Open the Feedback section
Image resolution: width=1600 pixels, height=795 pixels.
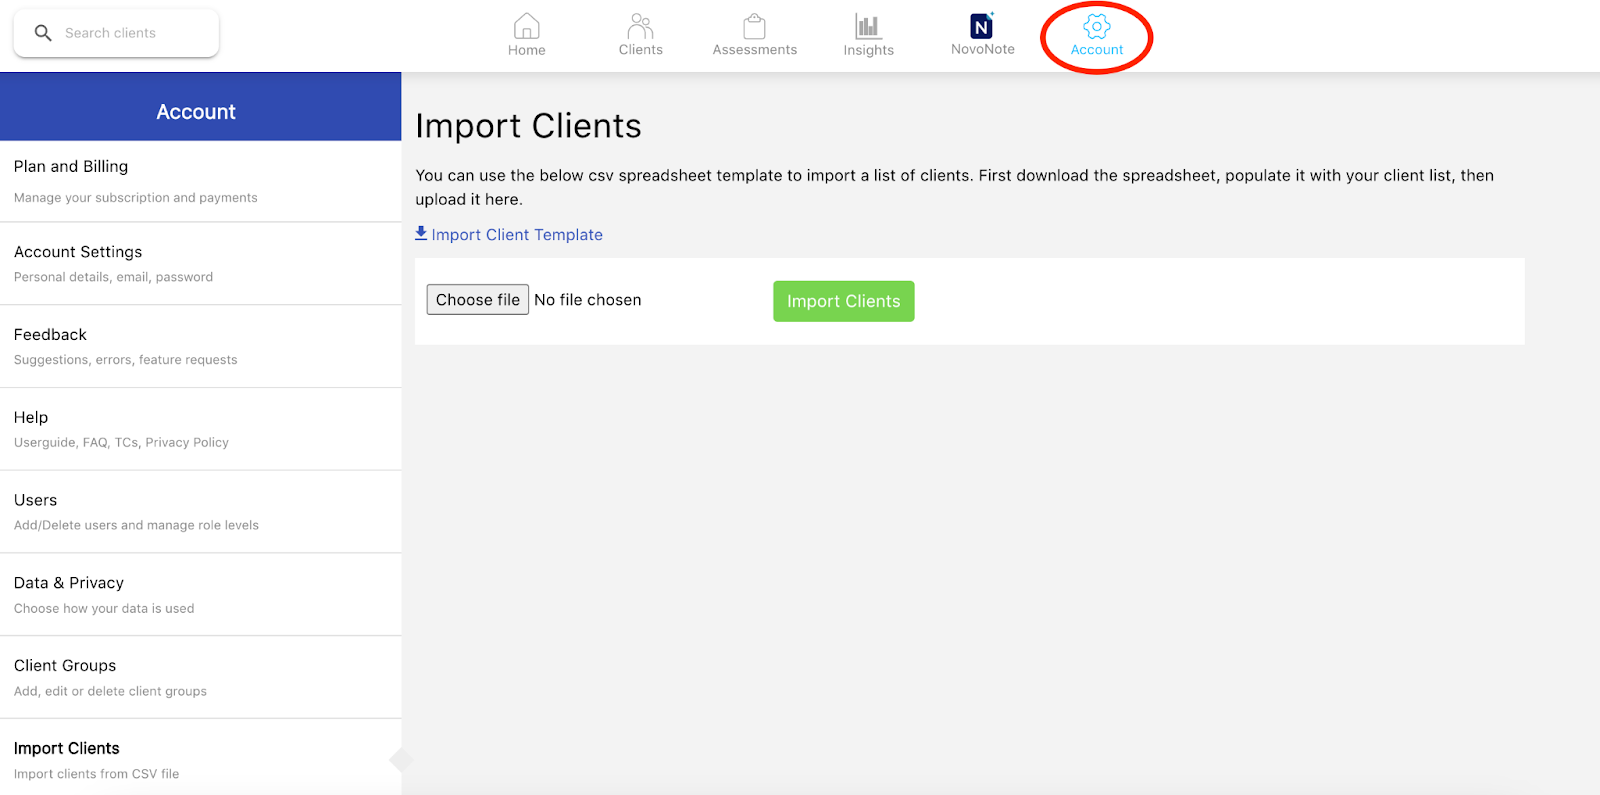pos(200,347)
